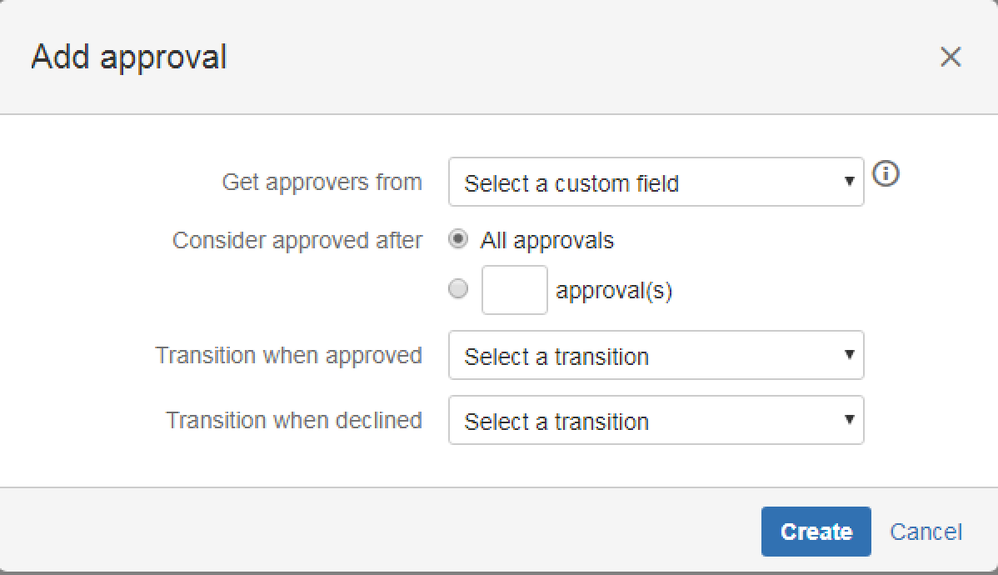Click the Transition when declined label
Screen dimensions: 998x575
294,420
